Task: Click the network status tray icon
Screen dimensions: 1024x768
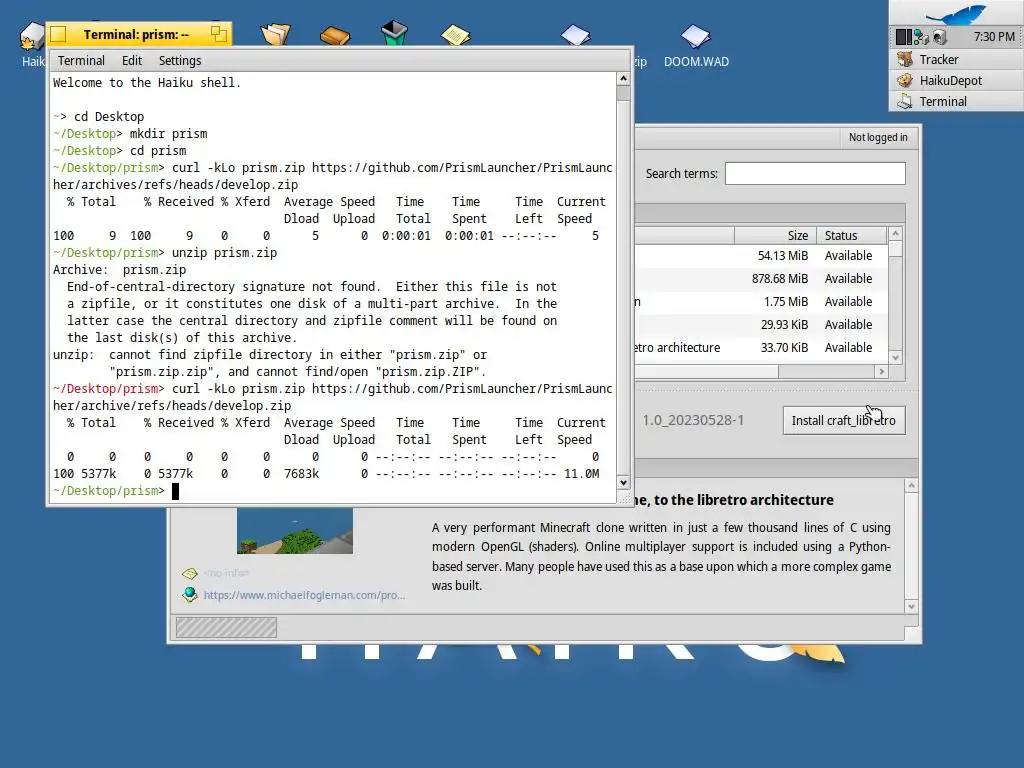Action: point(921,37)
